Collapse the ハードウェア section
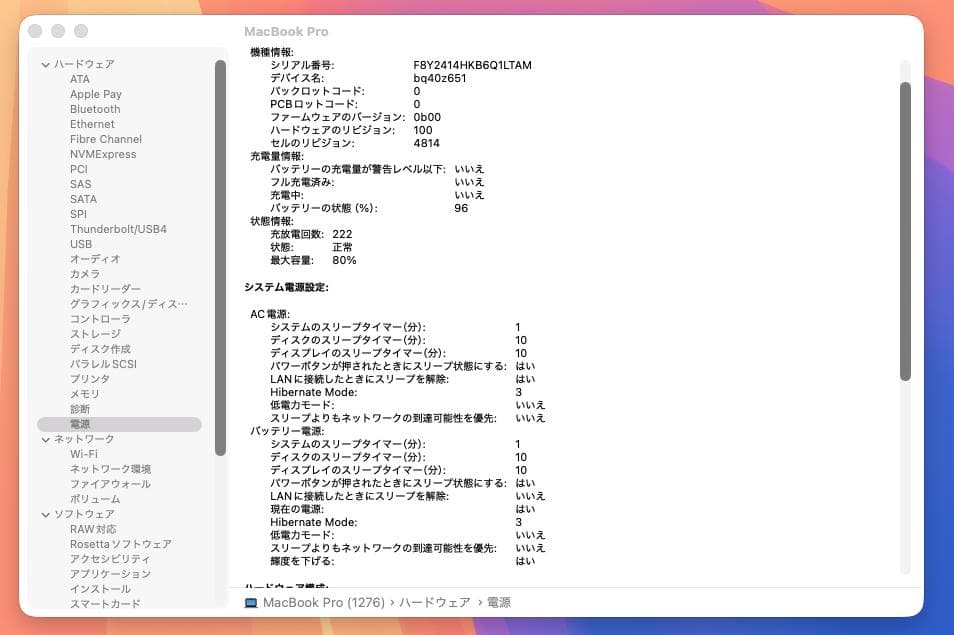954x635 pixels. (45, 63)
